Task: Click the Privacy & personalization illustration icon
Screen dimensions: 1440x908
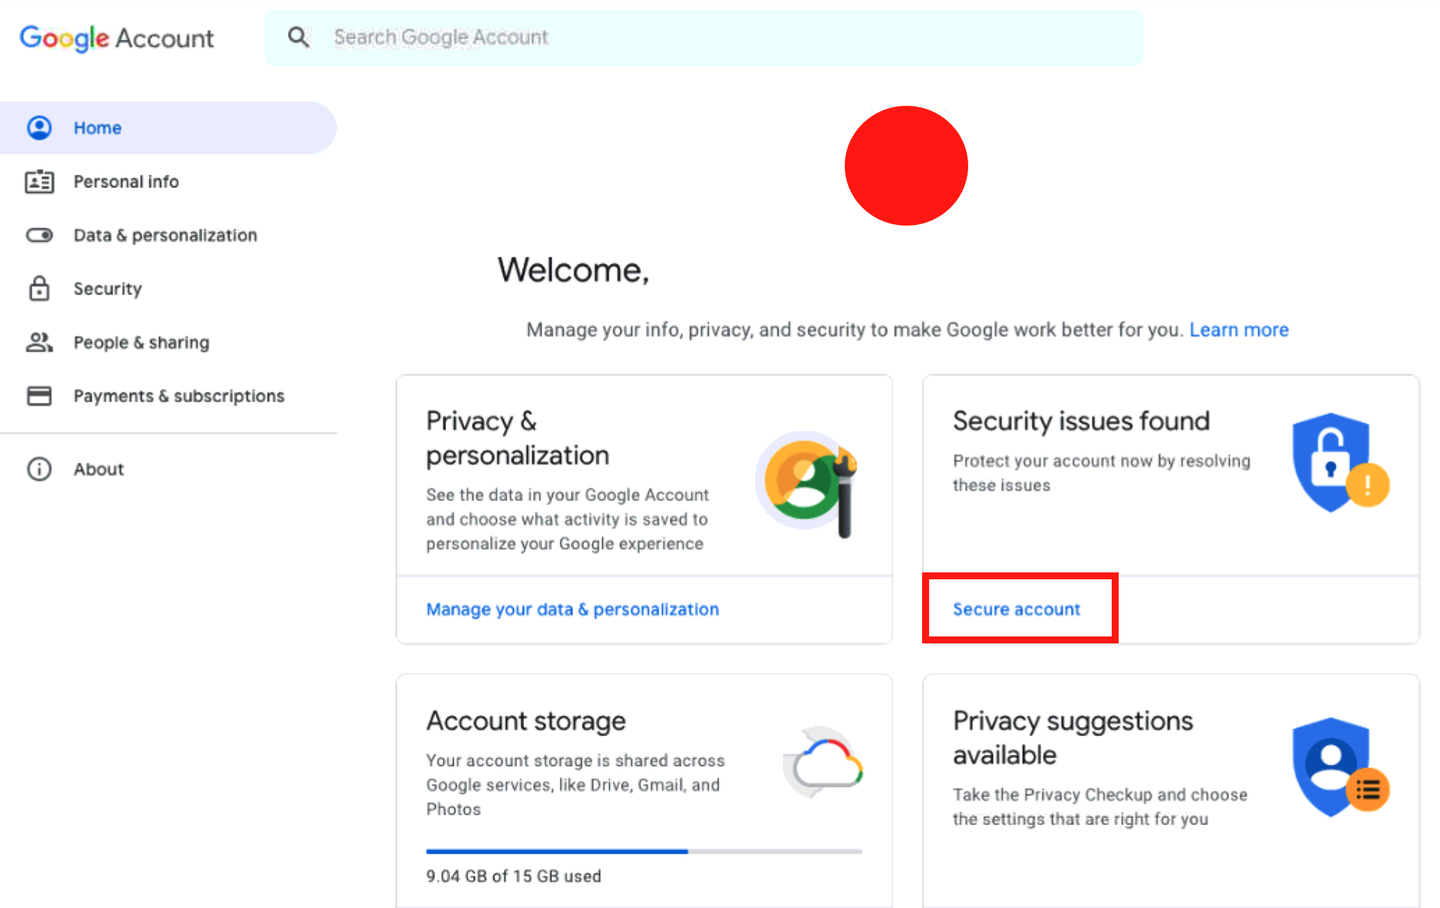Action: point(808,483)
